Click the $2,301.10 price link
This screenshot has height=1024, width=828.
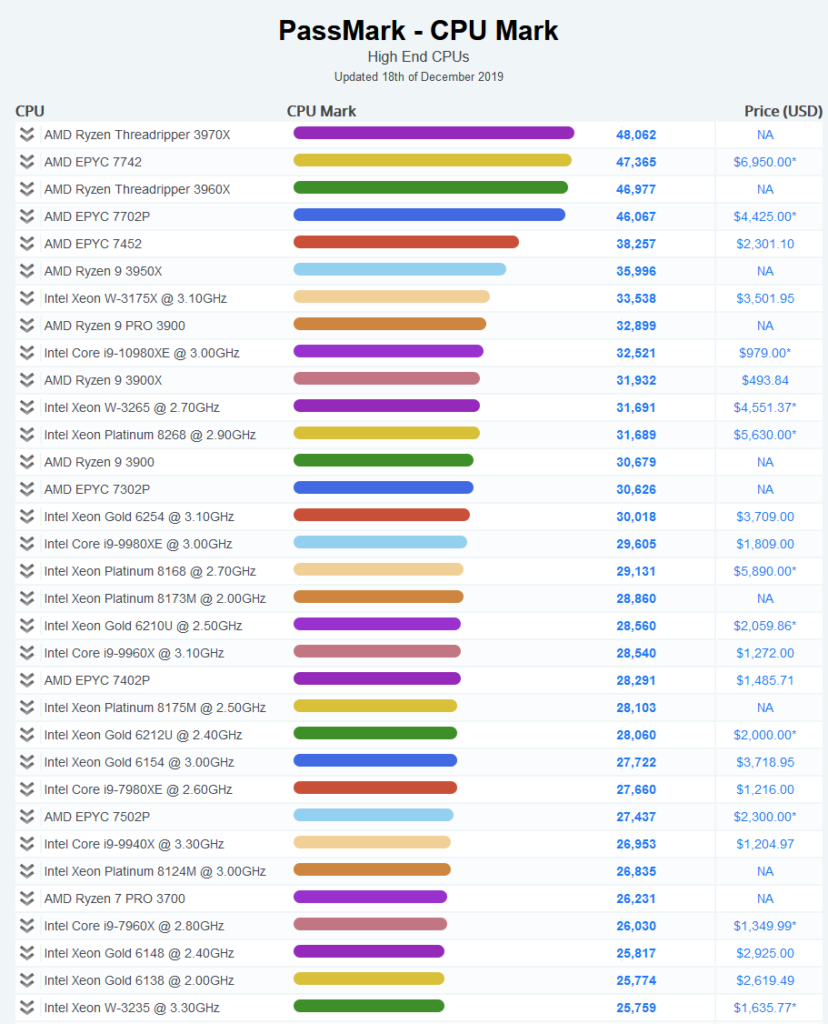[765, 244]
